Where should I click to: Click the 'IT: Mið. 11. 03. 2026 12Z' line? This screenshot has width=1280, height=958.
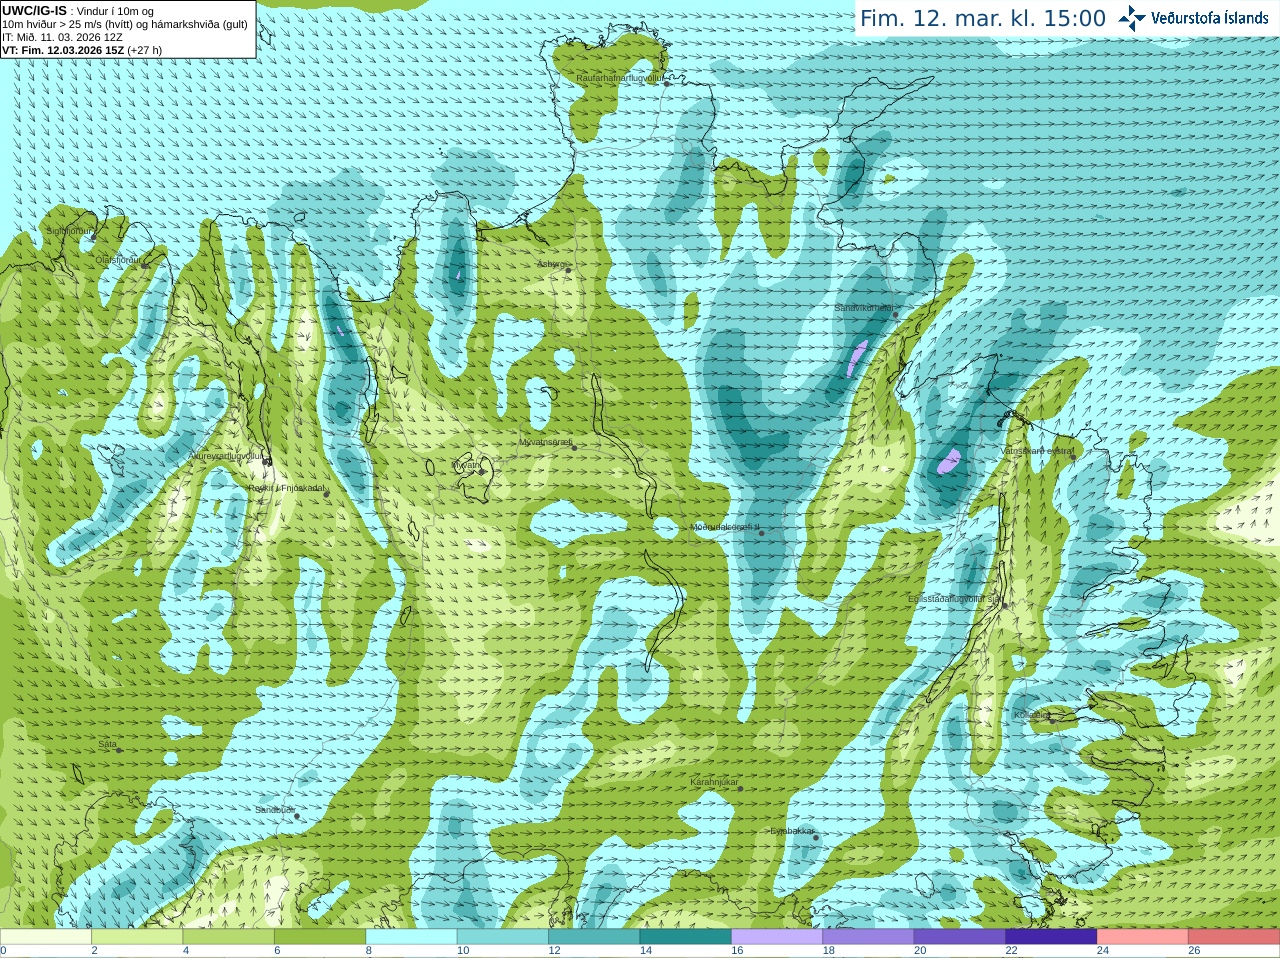(62, 37)
